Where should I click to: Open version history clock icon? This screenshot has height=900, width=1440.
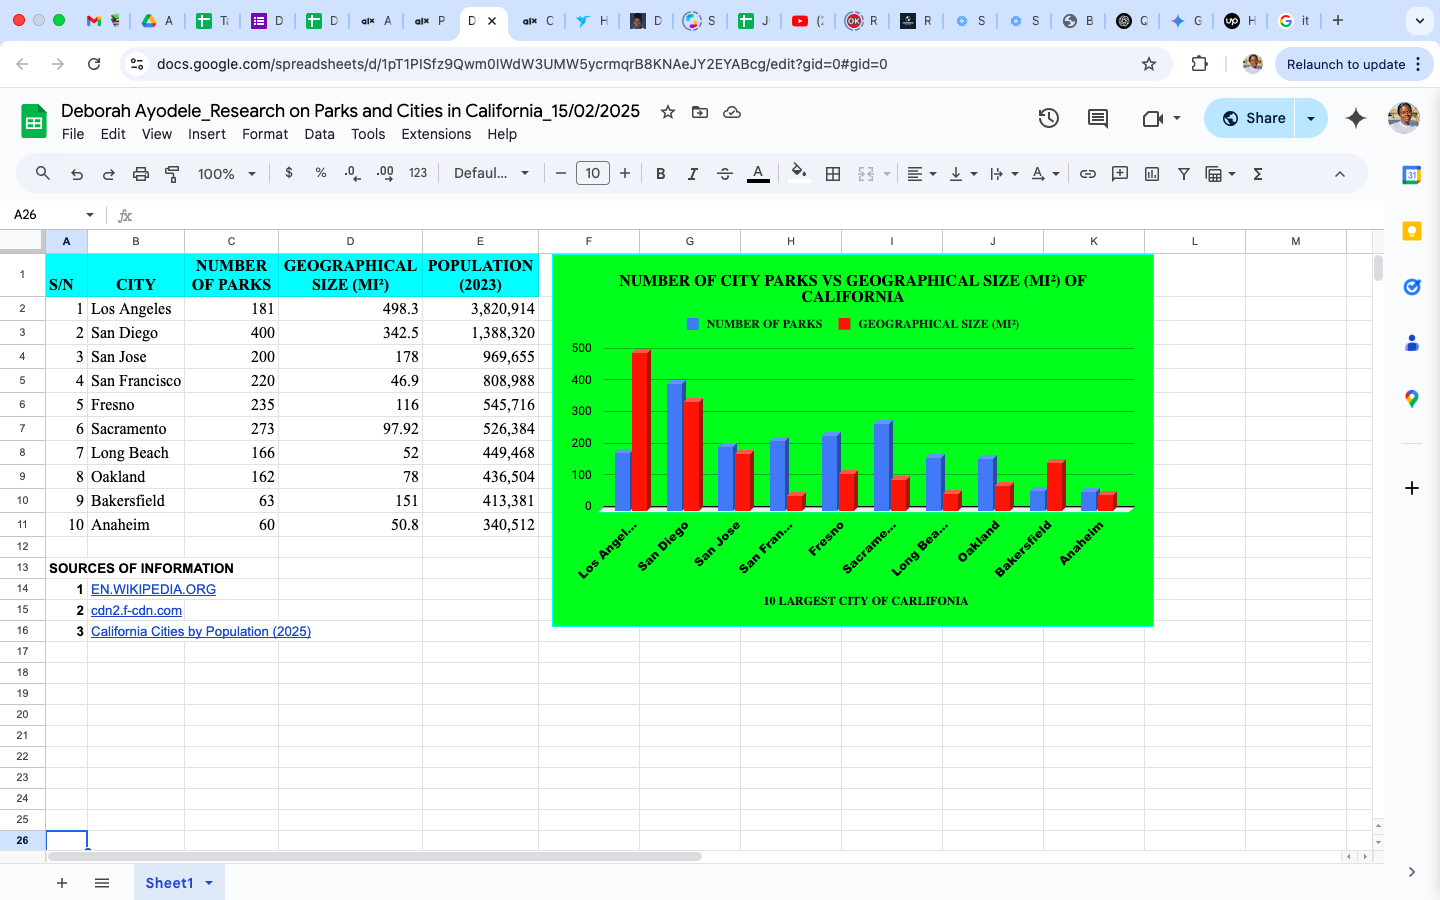point(1048,118)
